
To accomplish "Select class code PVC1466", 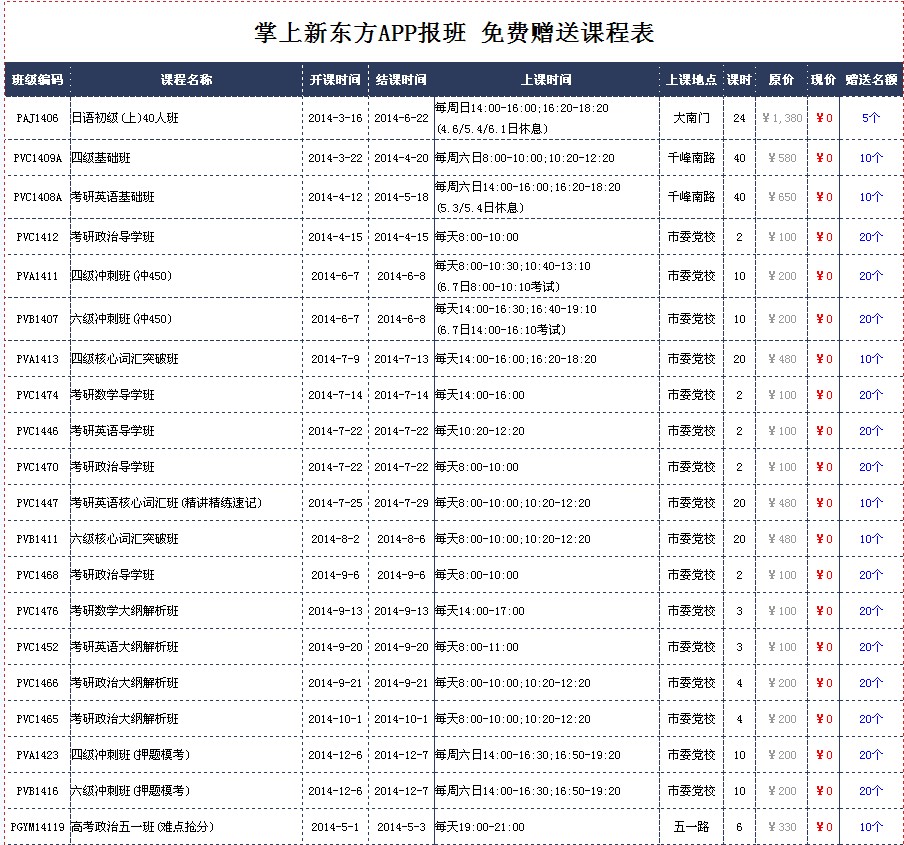I will pos(37,684).
